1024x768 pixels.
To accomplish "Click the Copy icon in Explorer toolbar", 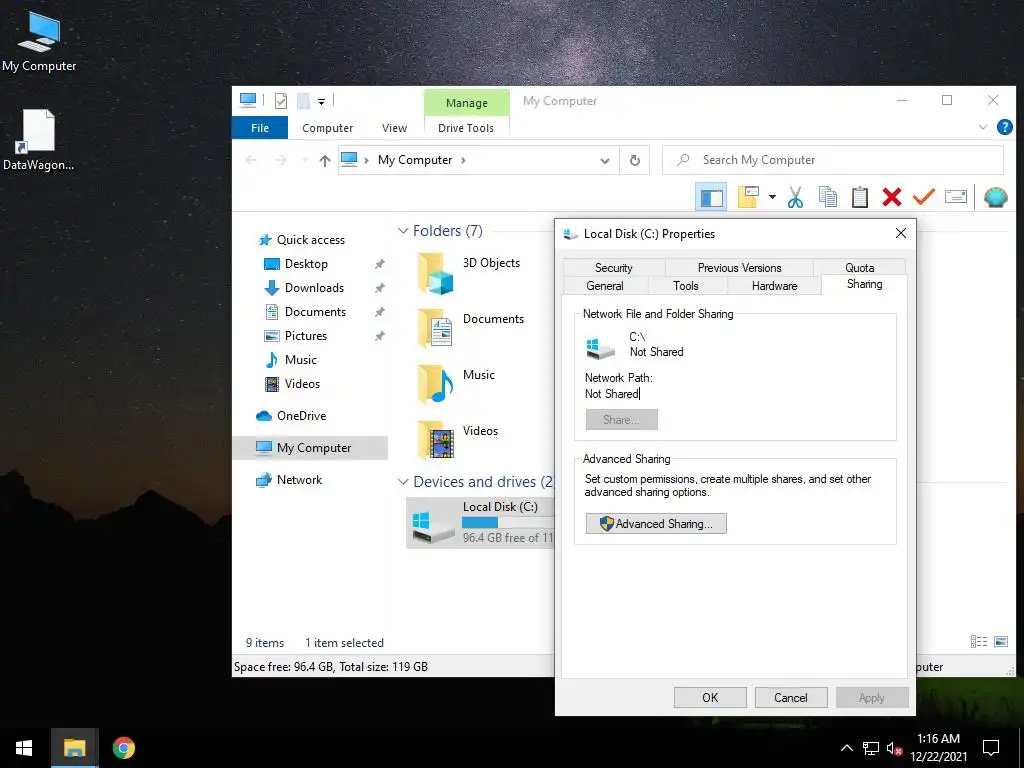I will 827,197.
